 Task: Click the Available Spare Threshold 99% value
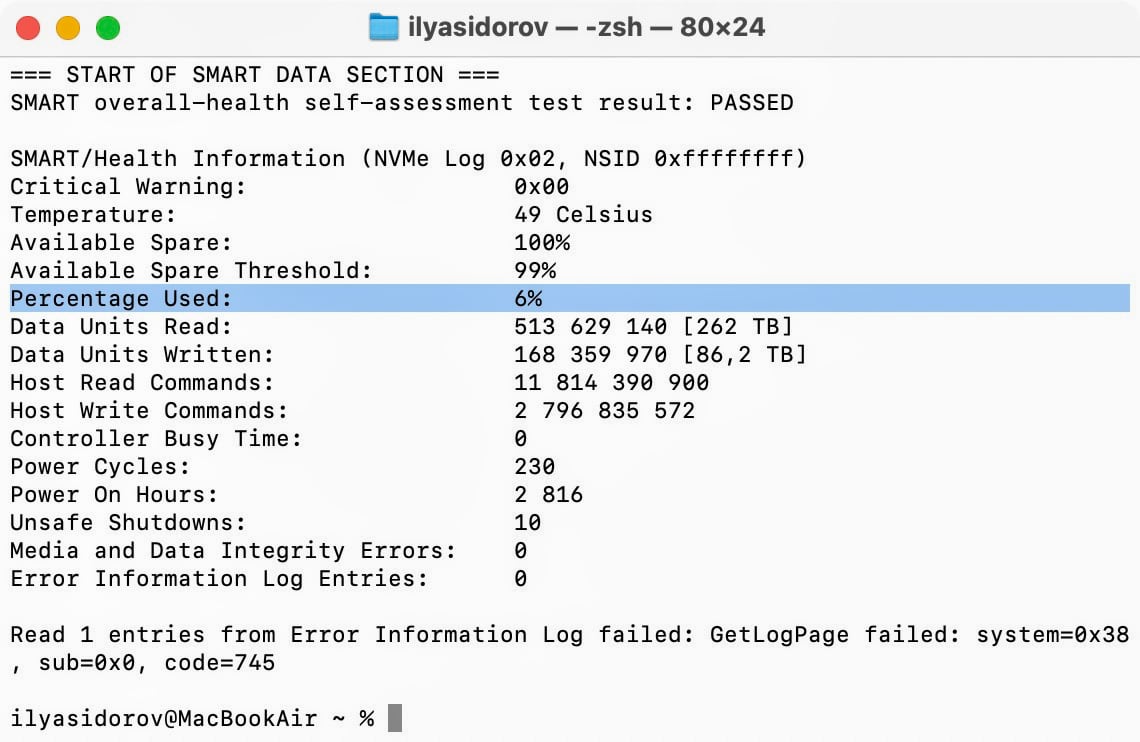[534, 270]
